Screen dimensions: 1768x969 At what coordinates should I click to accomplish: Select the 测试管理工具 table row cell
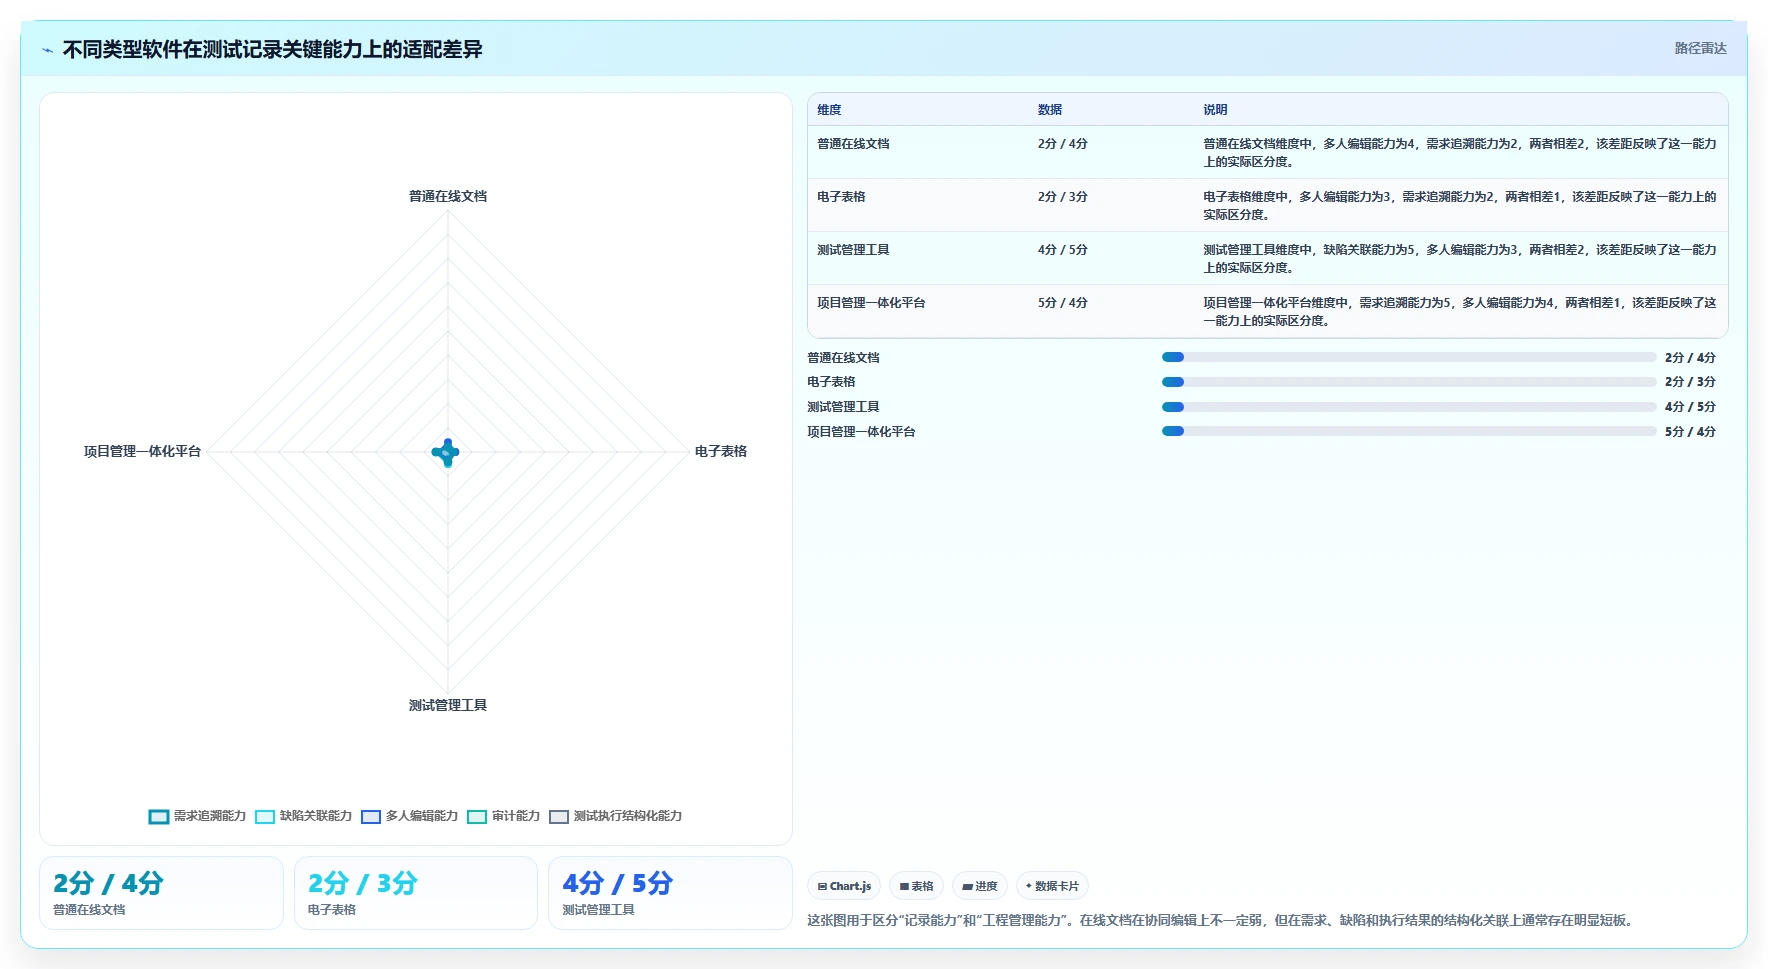[853, 250]
